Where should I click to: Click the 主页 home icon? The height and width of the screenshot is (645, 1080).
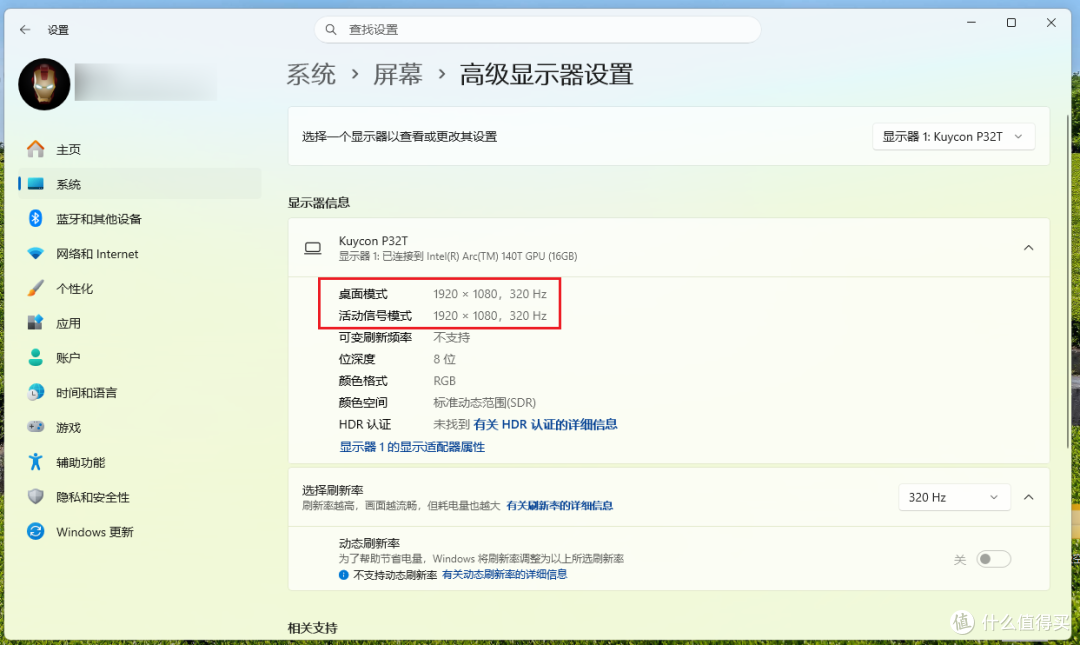pos(36,149)
